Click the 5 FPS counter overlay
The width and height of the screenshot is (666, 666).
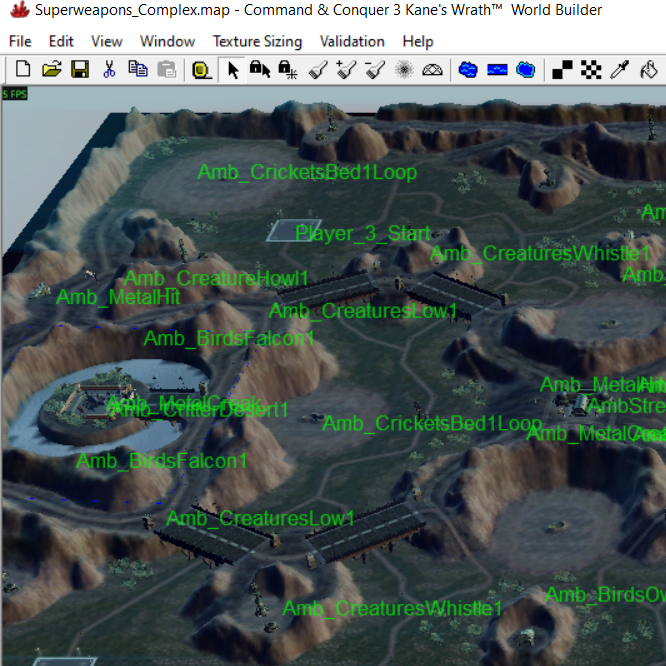point(14,94)
